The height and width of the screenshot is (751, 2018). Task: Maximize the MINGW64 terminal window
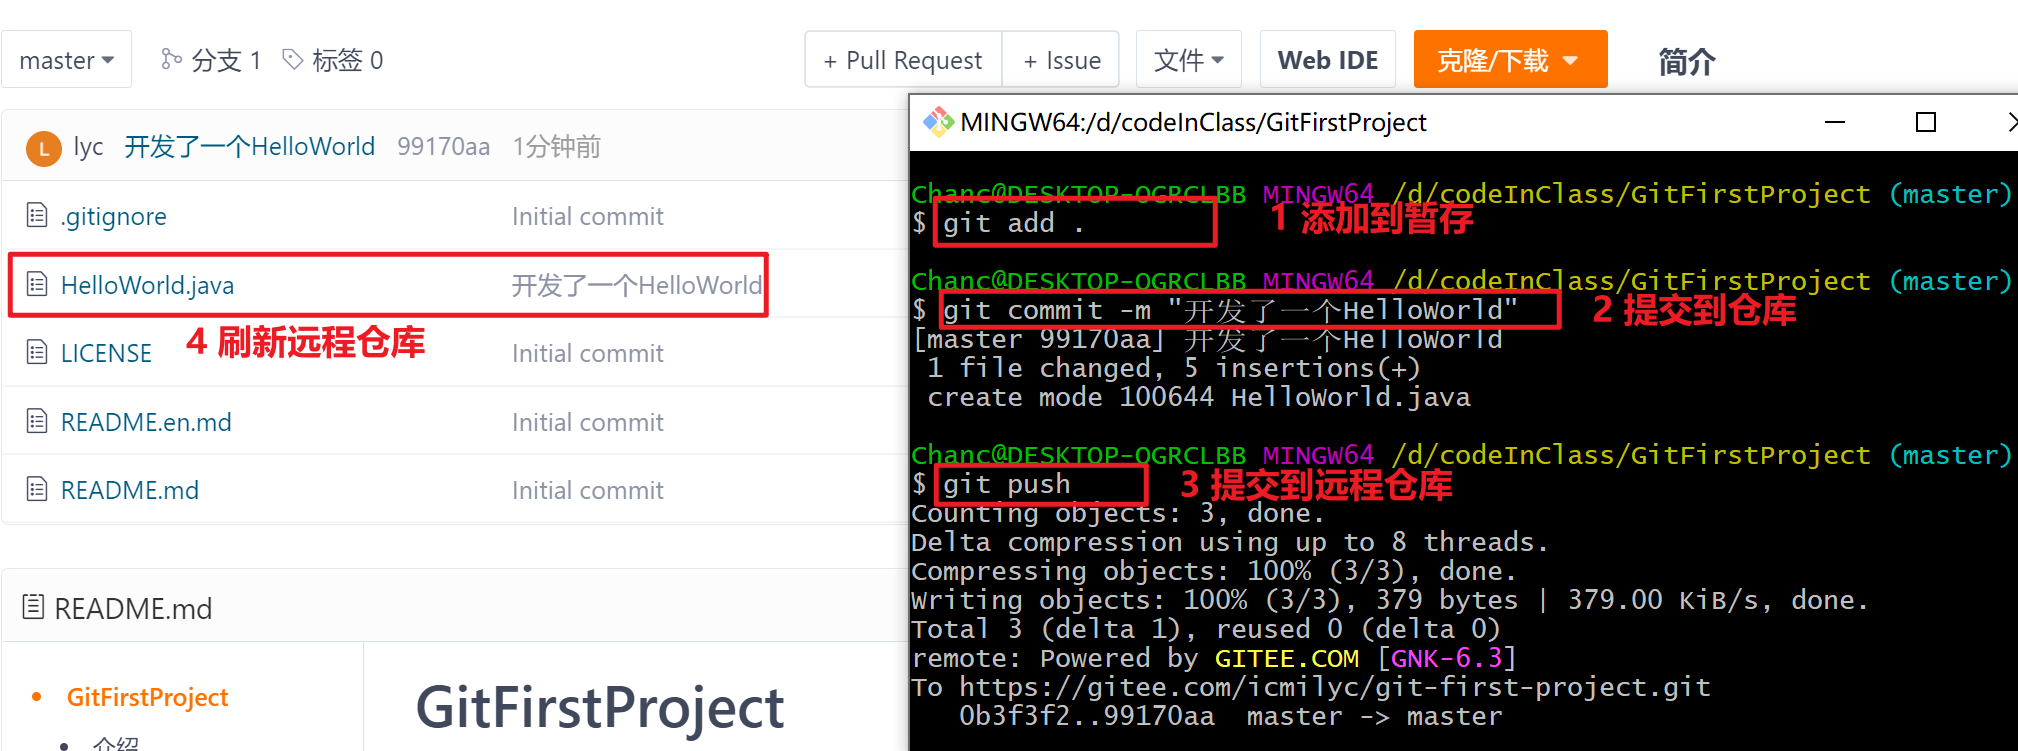pos(1926,122)
